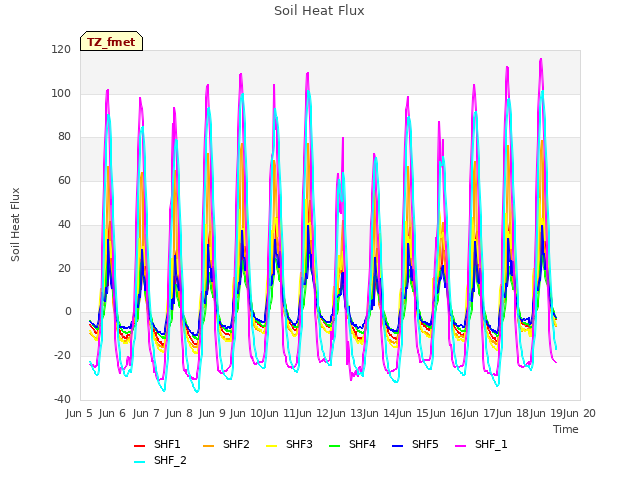Click the Jun 9 x-axis tick label
Screen dimensions: 640x480
[212, 413]
